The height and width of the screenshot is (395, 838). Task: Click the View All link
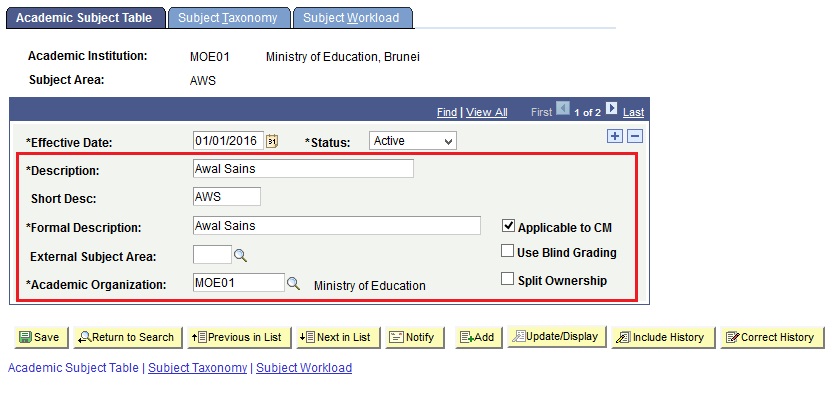486,112
